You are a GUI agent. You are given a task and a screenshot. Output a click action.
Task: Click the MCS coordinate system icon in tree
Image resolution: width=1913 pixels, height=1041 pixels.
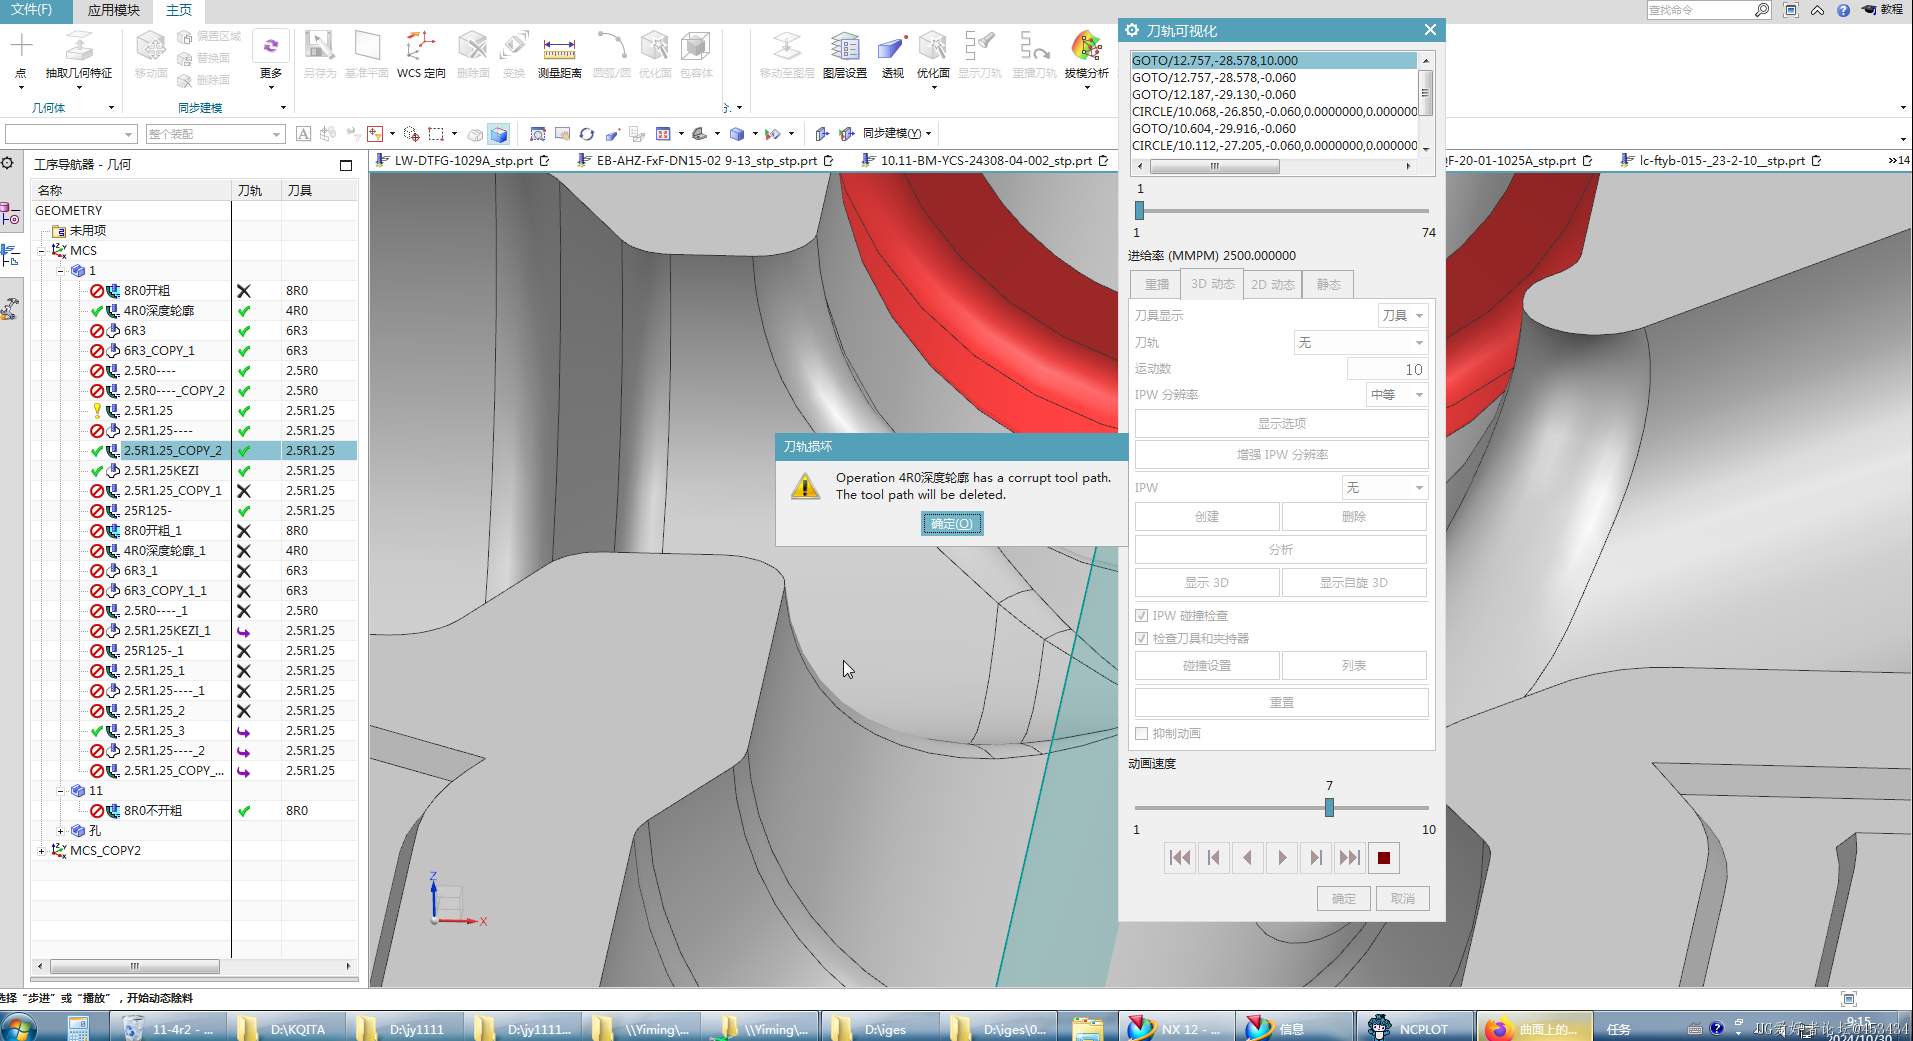(59, 251)
